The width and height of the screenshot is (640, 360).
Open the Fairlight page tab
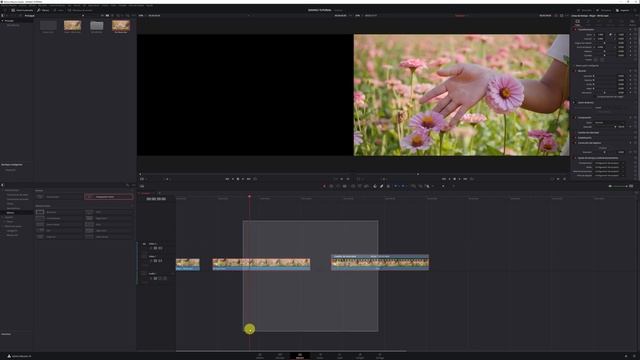360,356
